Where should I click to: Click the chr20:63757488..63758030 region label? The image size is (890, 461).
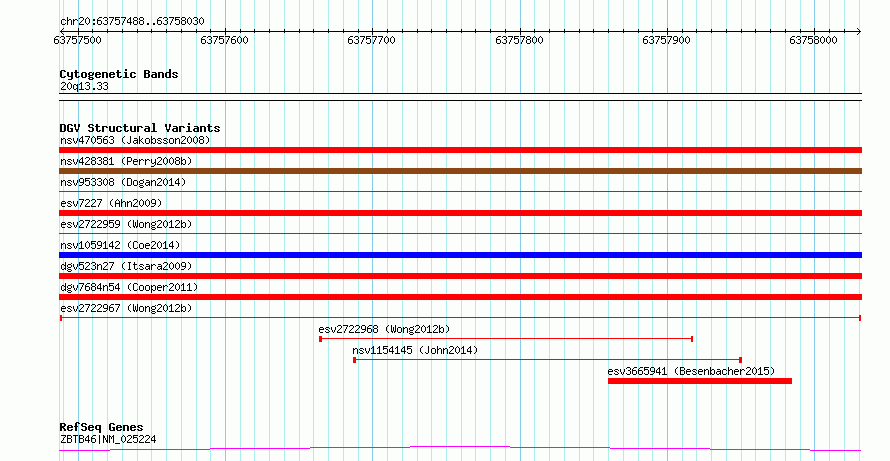coord(132,22)
